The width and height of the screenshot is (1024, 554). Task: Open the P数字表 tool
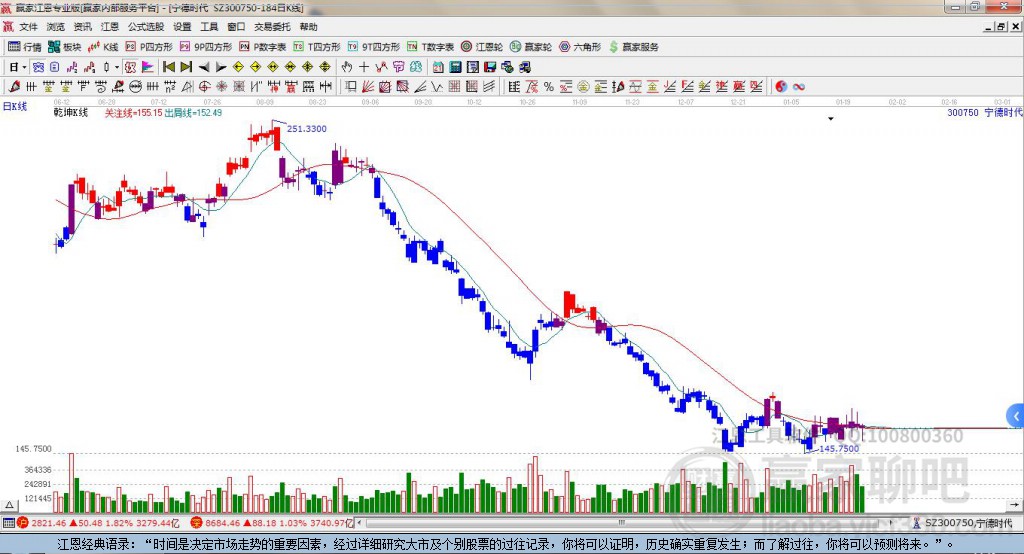[263, 47]
